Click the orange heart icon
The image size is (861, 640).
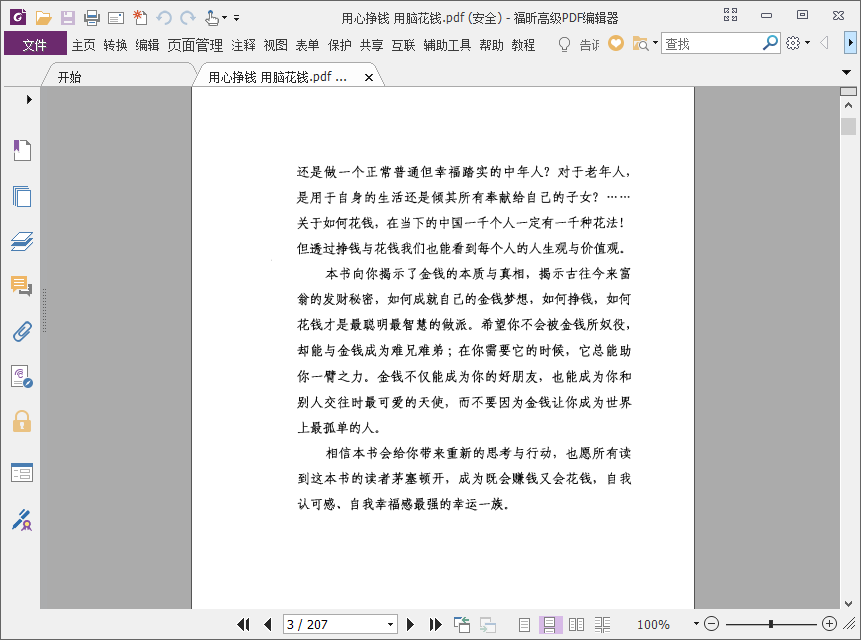point(616,43)
